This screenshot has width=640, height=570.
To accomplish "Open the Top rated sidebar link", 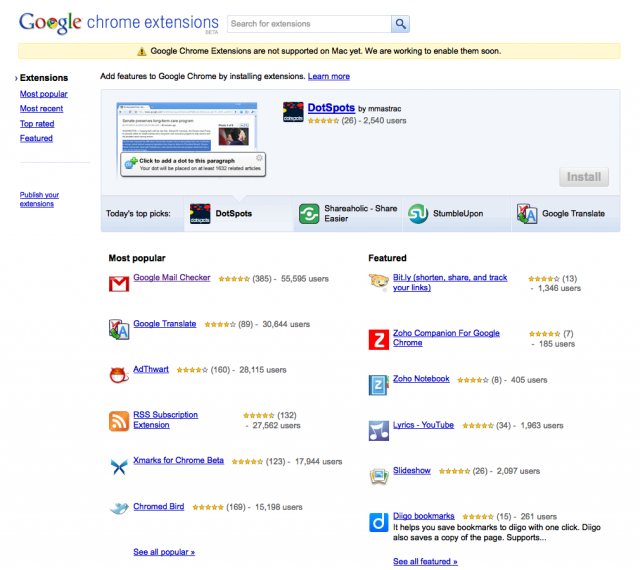I will coord(37,124).
